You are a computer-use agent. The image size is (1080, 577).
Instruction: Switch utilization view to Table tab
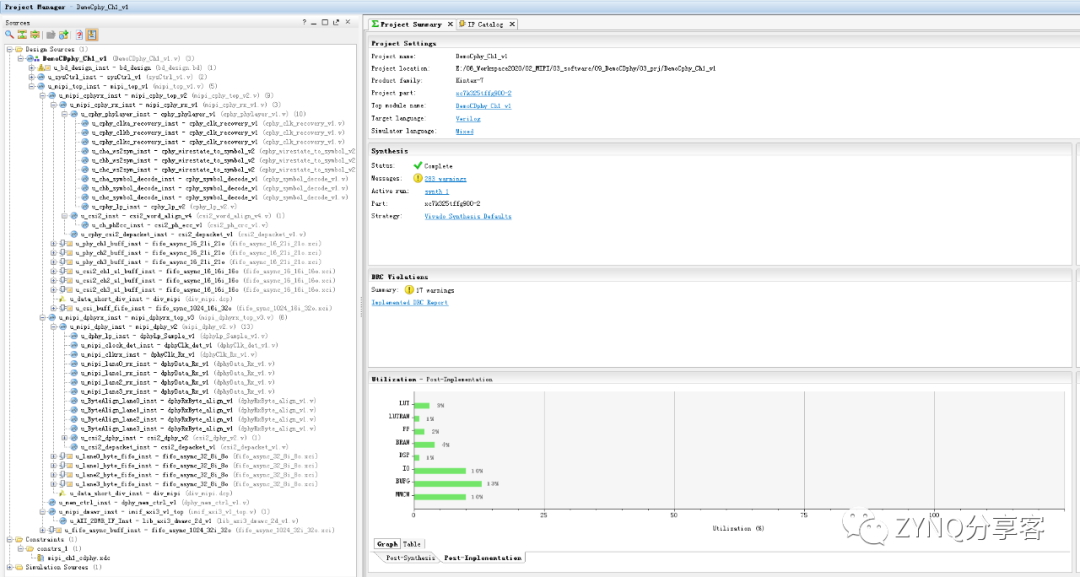(x=411, y=544)
